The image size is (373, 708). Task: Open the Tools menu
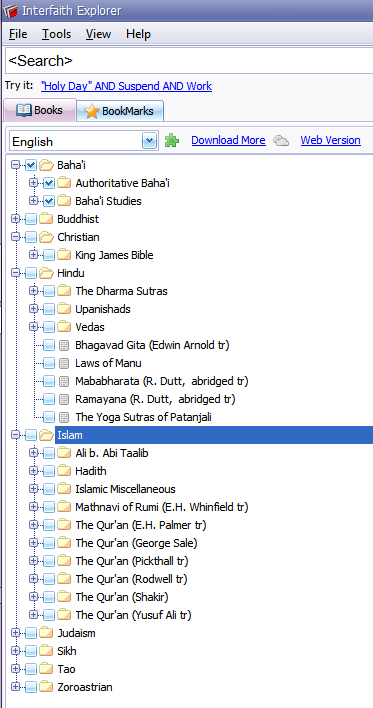coord(56,34)
